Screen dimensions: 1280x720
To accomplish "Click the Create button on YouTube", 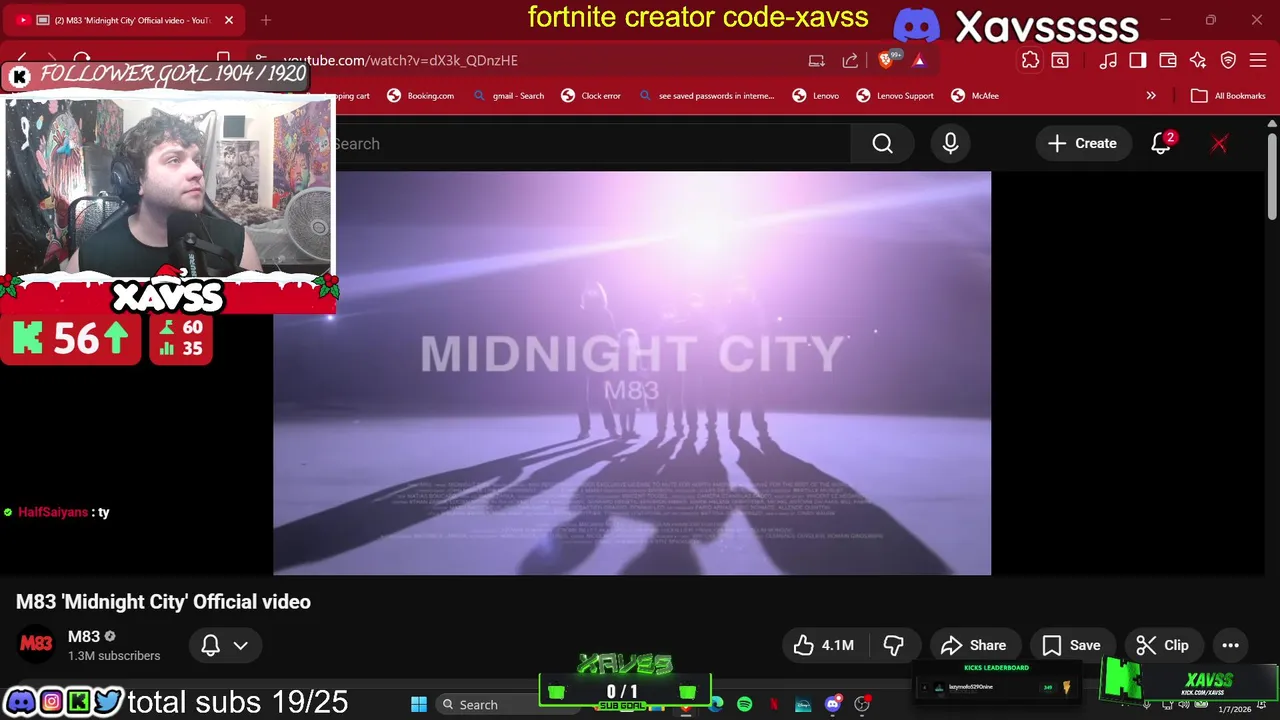I will click(x=1082, y=144).
